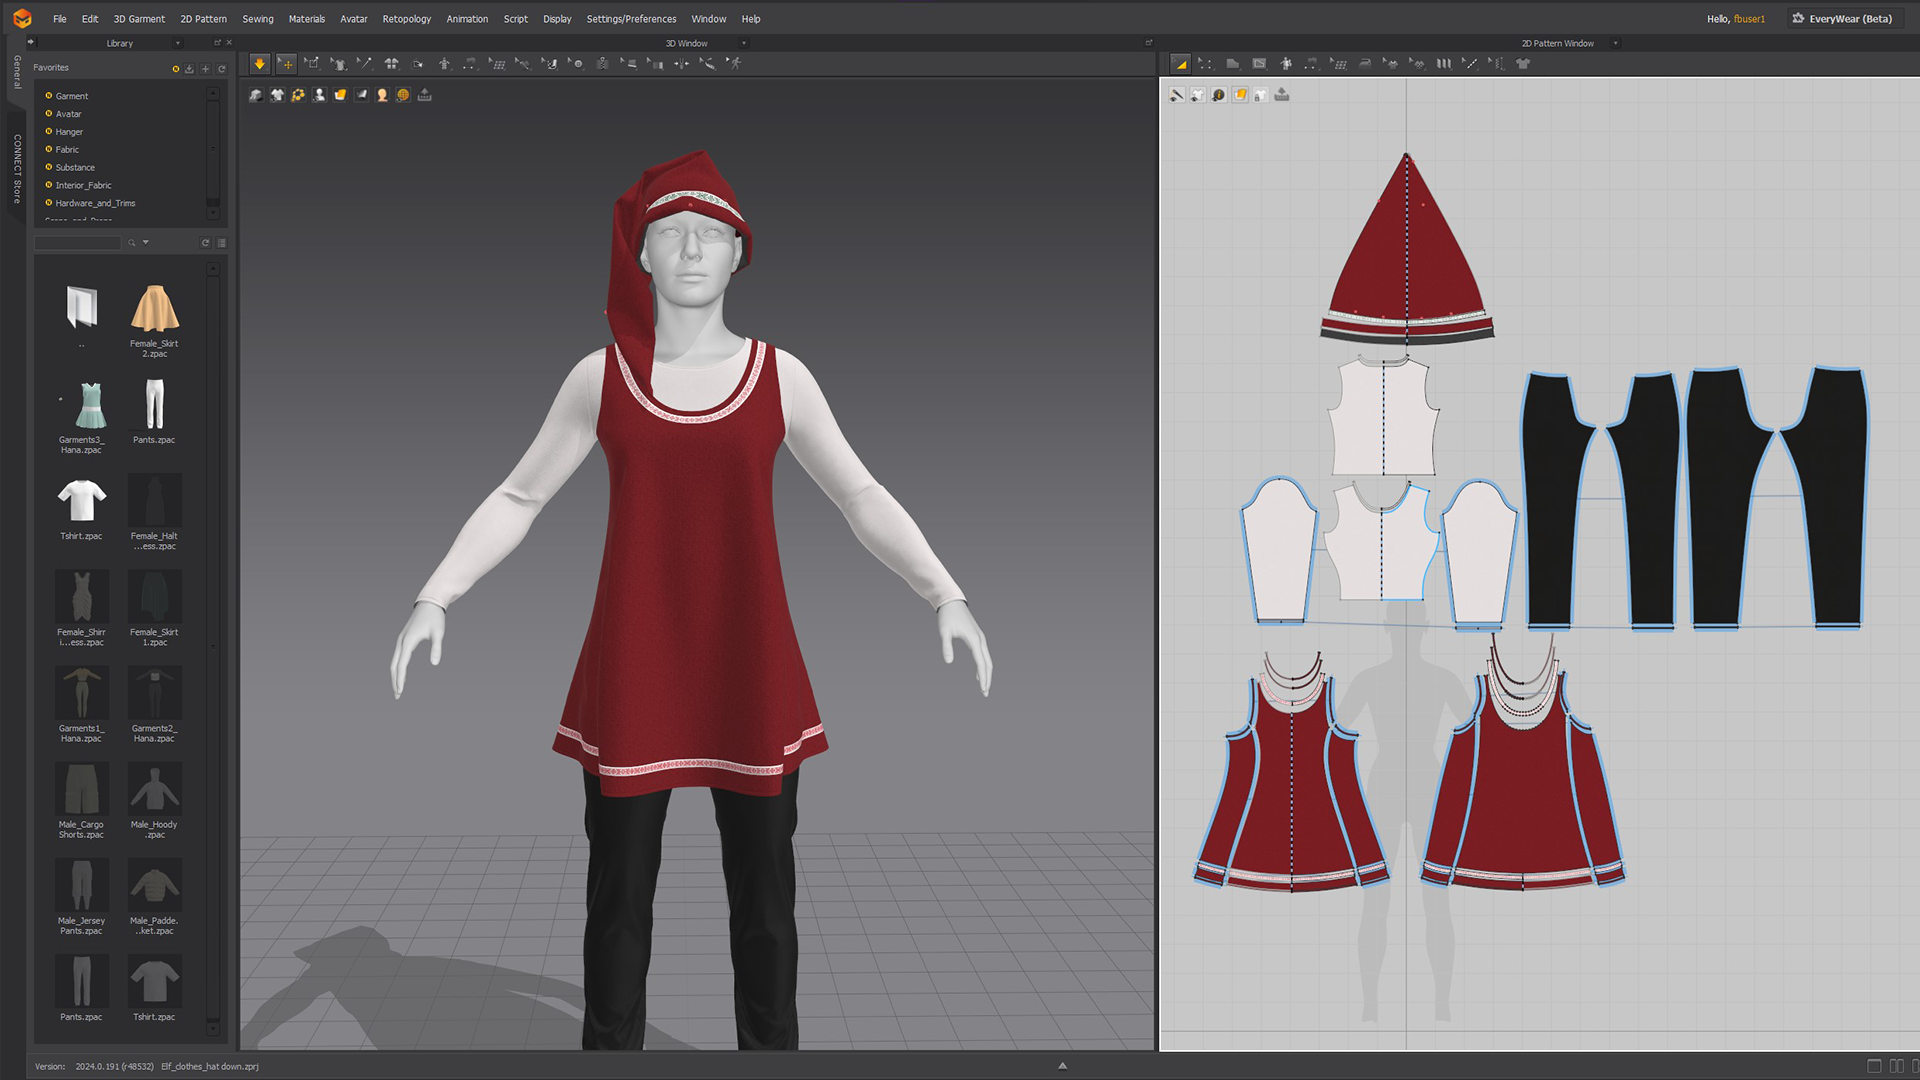Open the Library panel dropdown arrow
1920x1080 pixels.
[178, 44]
